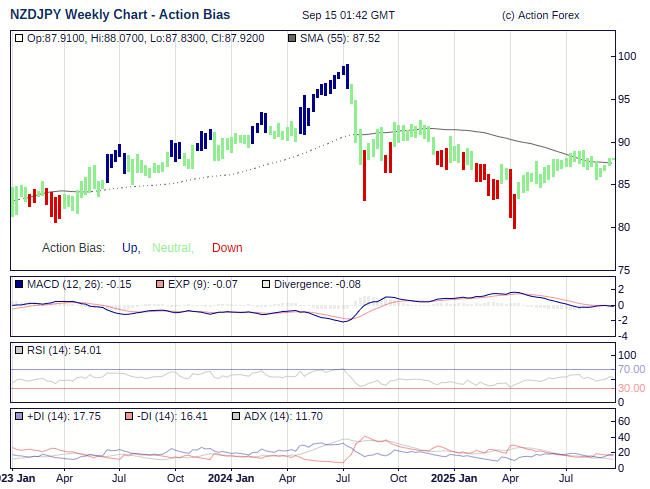
Task: Click the dark blue MACD legend swatch
Action: coord(19,284)
